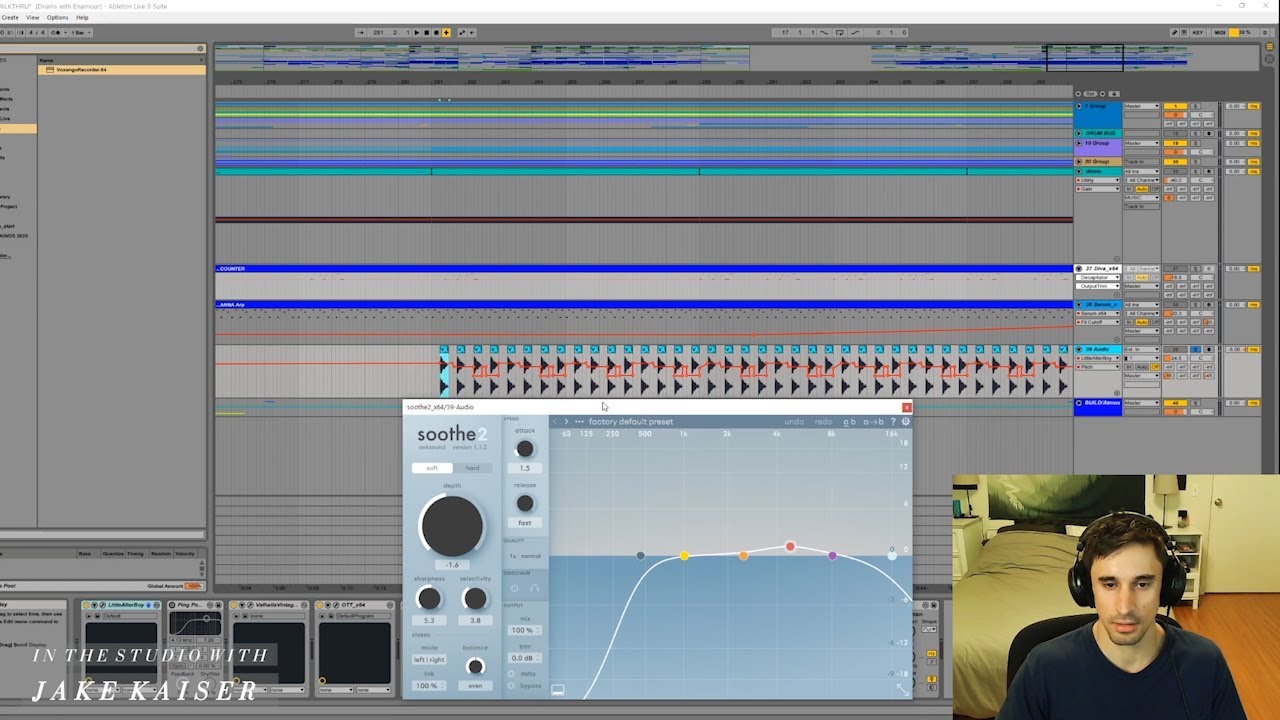Click the soothe2 attack knob
Image resolution: width=1280 pixels, height=720 pixels.
525,449
